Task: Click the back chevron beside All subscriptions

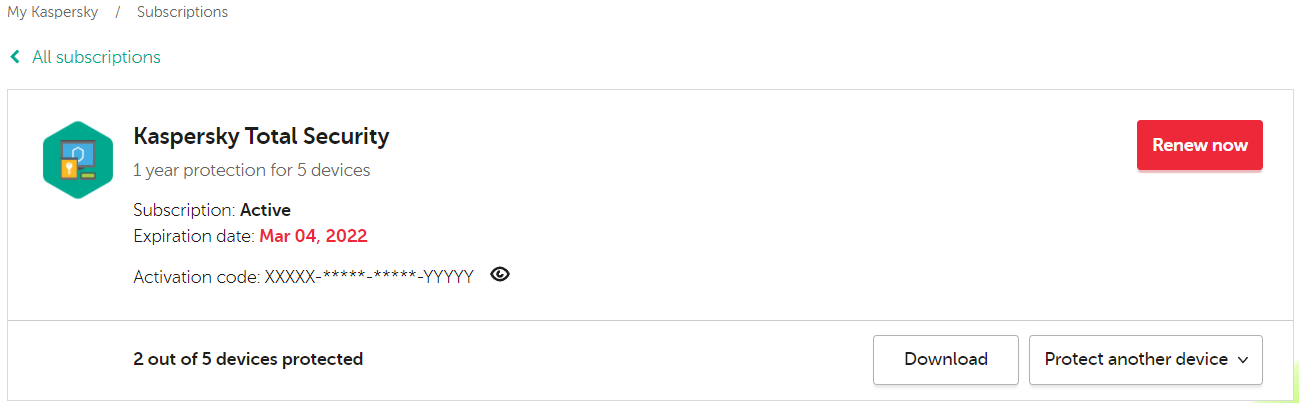Action: point(15,57)
